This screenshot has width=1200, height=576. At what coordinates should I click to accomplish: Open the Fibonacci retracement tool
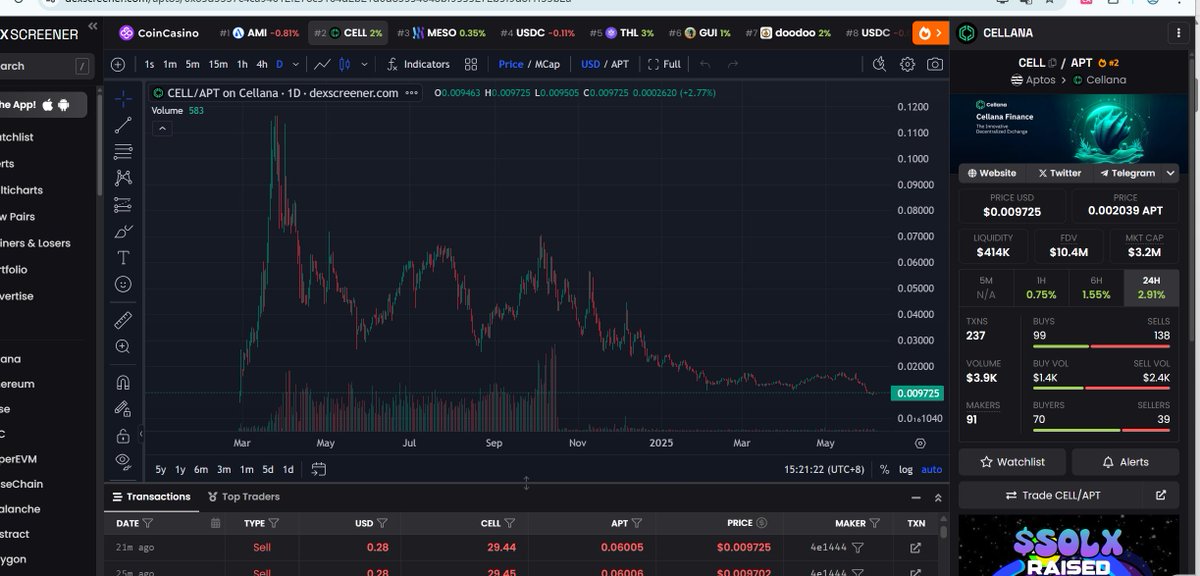(x=123, y=152)
